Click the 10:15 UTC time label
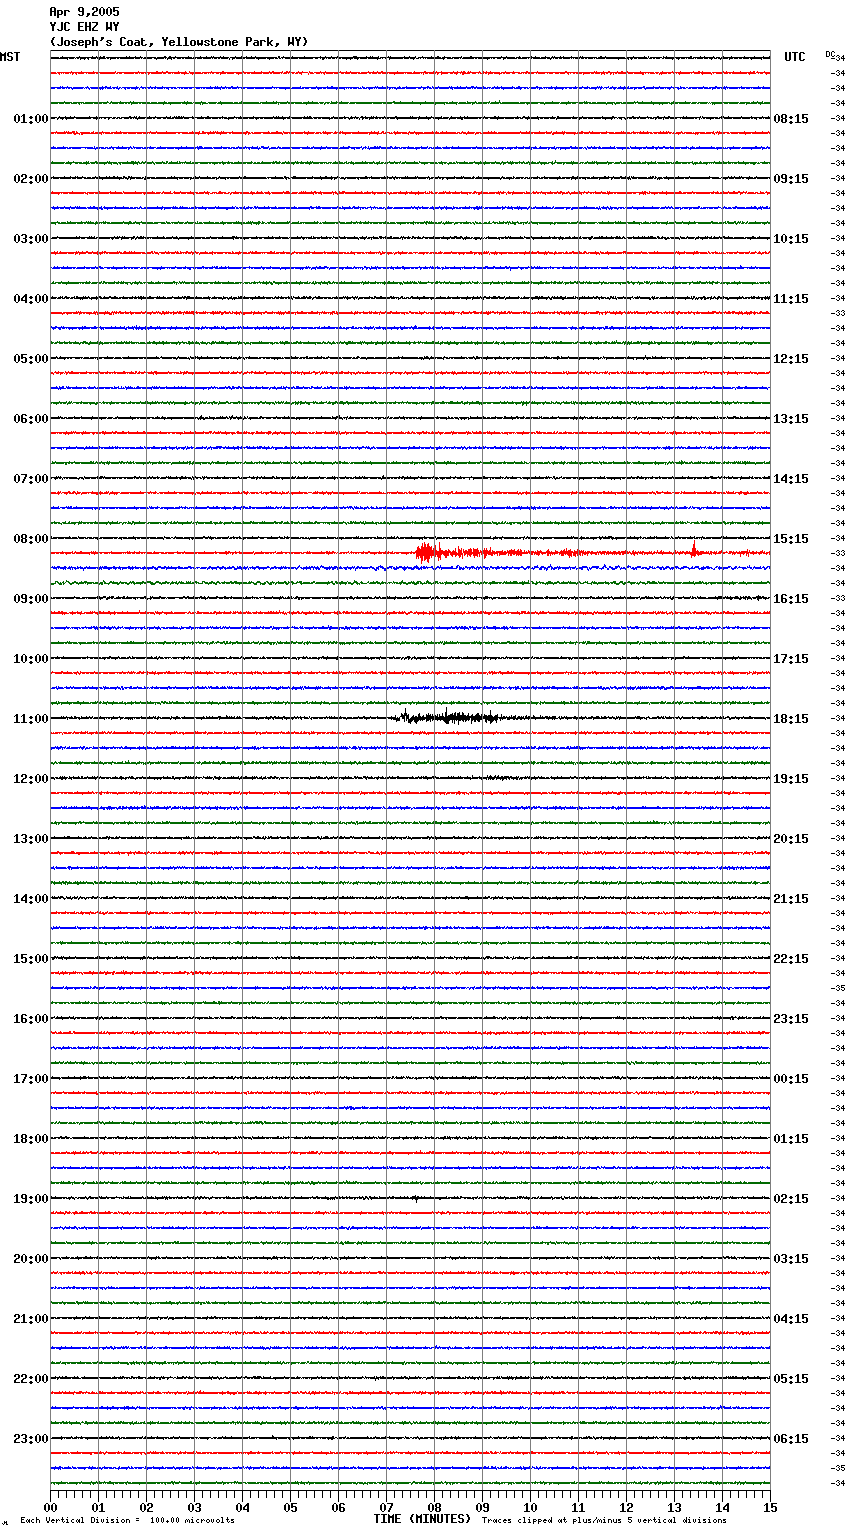The image size is (850, 1534). (x=791, y=239)
